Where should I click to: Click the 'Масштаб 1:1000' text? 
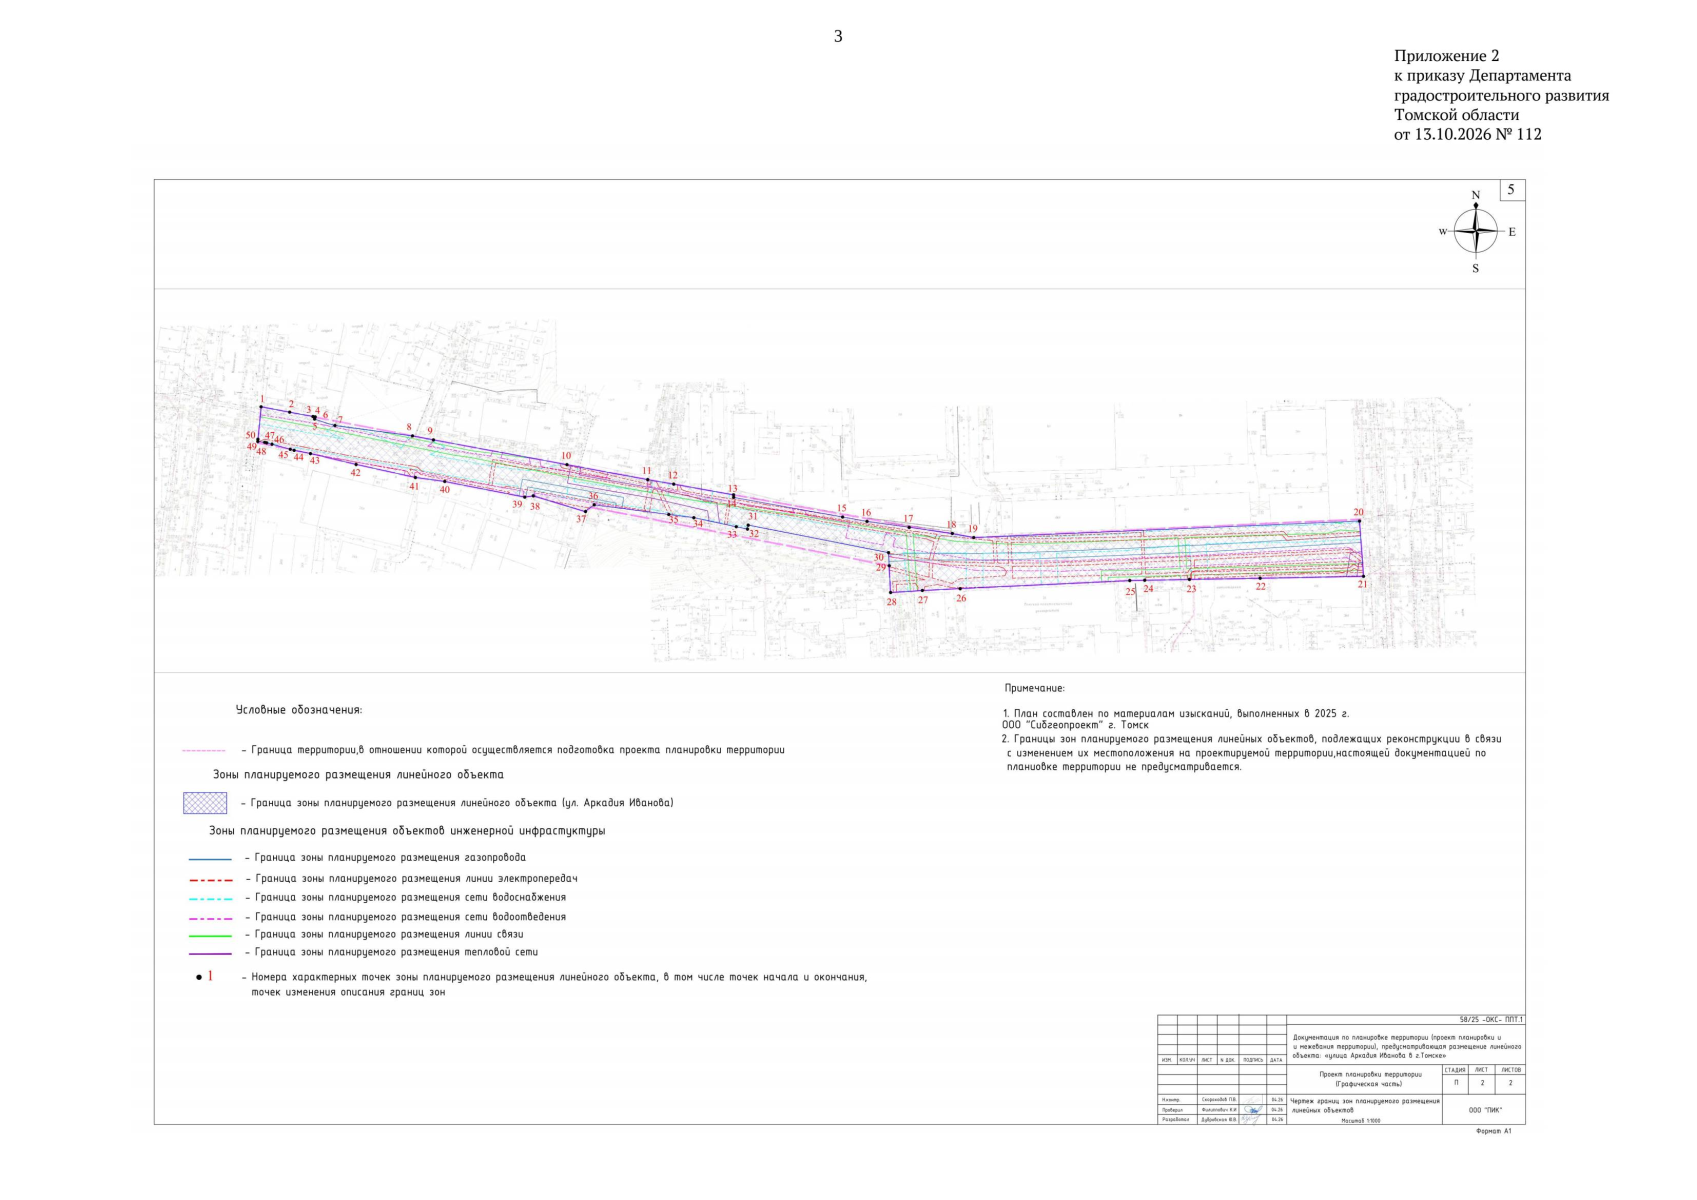coord(1360,1121)
